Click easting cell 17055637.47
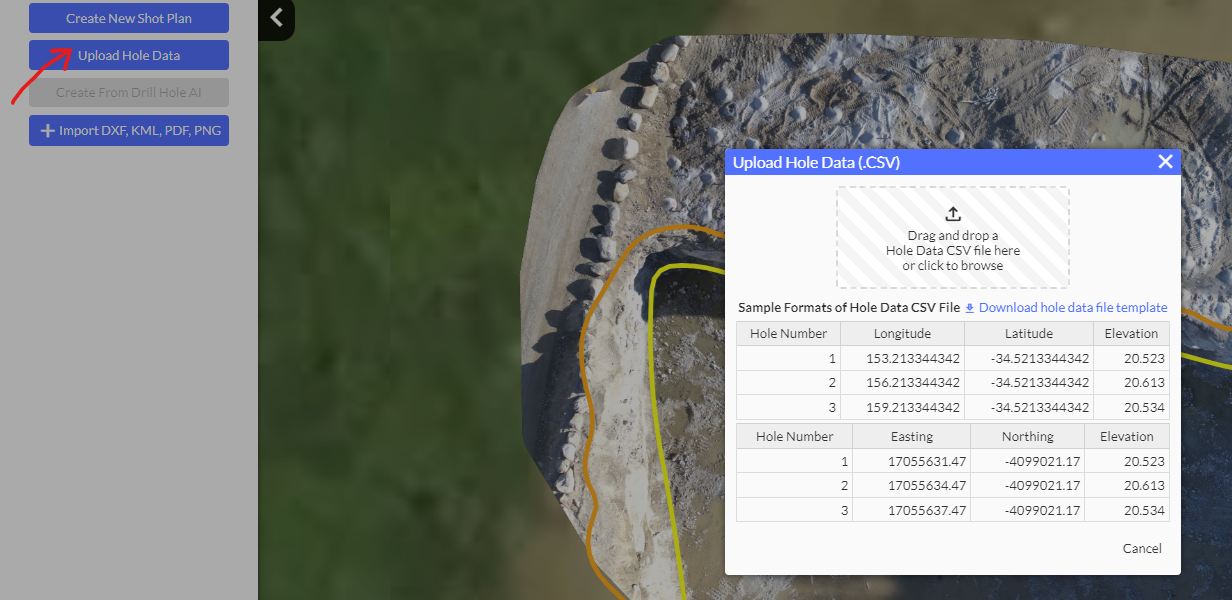 (911, 510)
